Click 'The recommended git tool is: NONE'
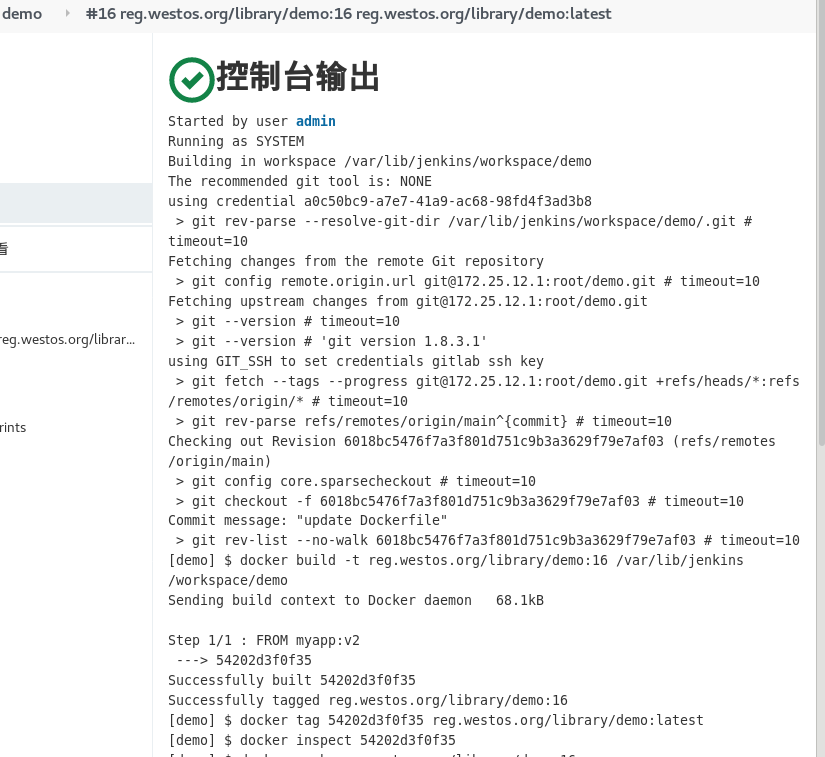 click(x=300, y=181)
